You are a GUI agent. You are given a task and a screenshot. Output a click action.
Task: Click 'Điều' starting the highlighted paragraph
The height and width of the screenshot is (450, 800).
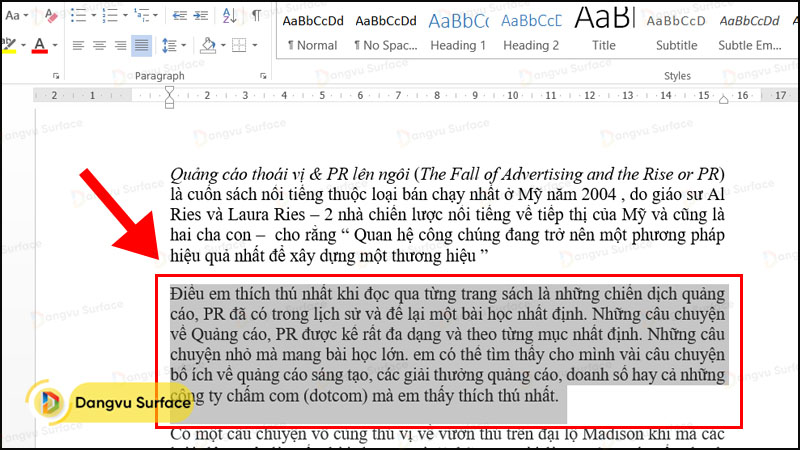(187, 294)
